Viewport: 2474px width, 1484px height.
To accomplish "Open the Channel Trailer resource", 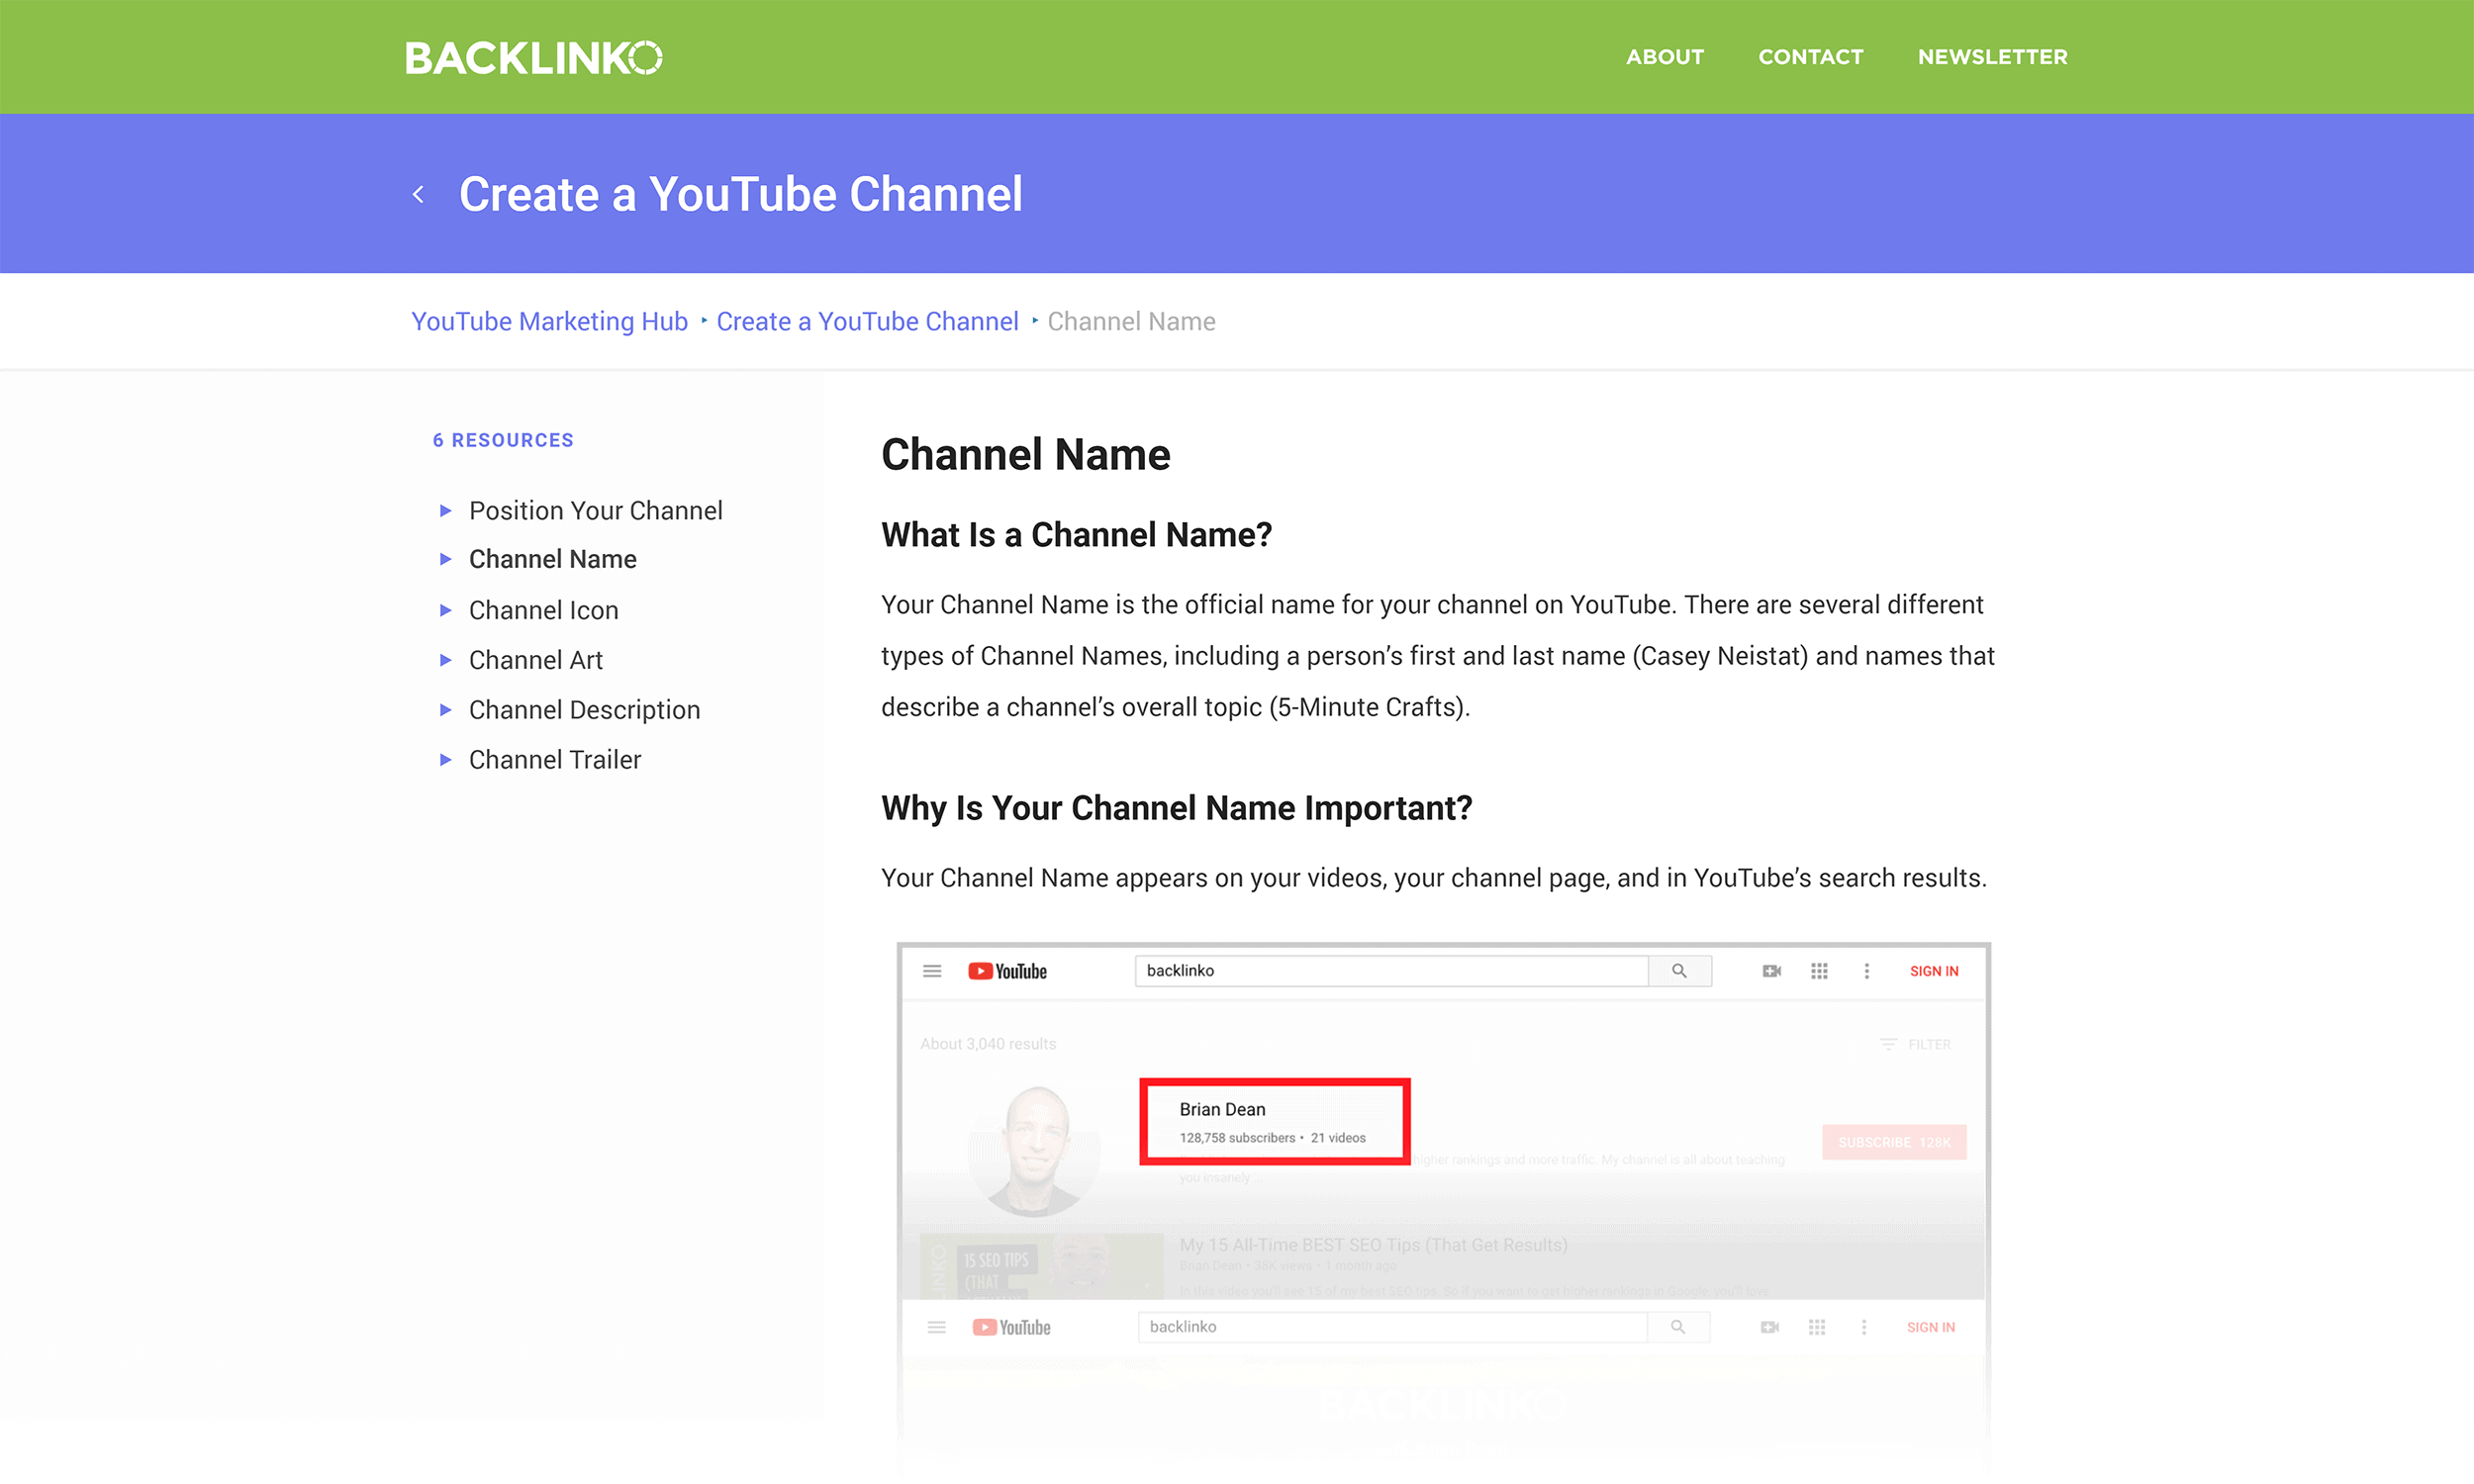I will tap(555, 760).
